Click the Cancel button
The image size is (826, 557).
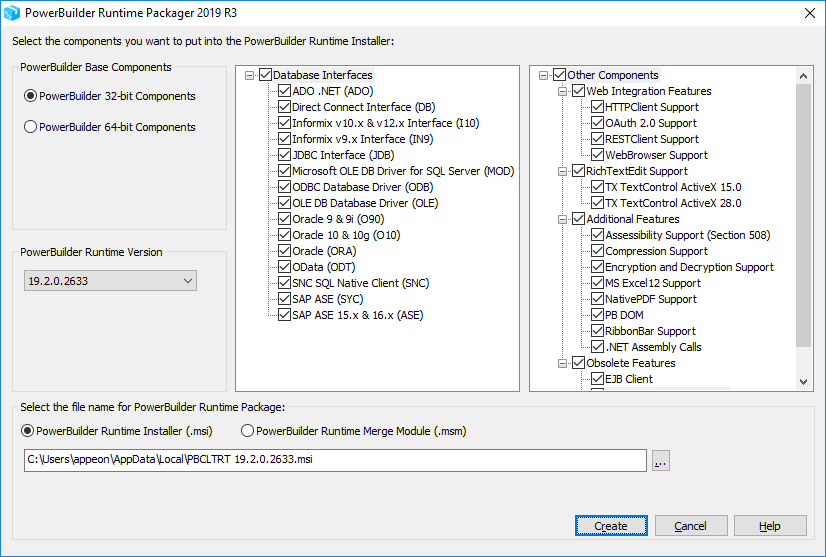click(x=690, y=526)
